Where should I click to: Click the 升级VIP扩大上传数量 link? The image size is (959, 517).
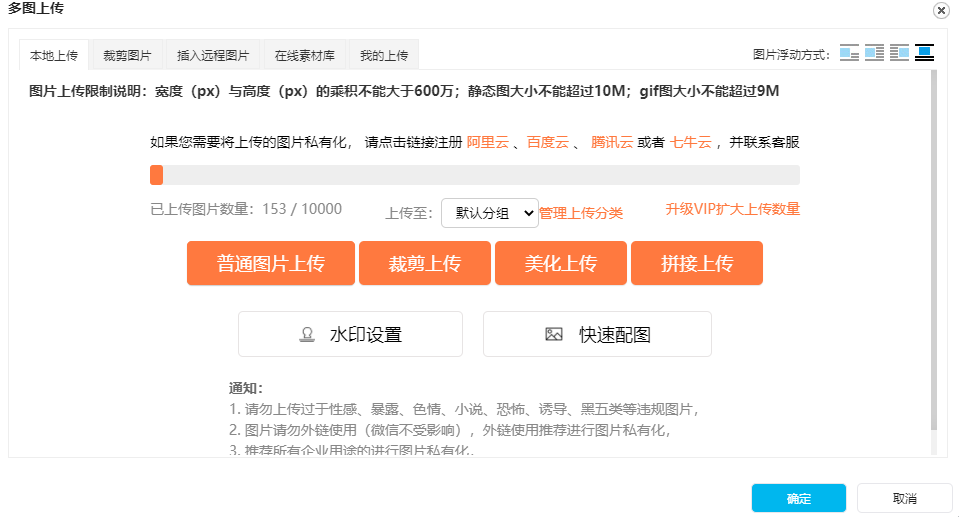tap(732, 209)
